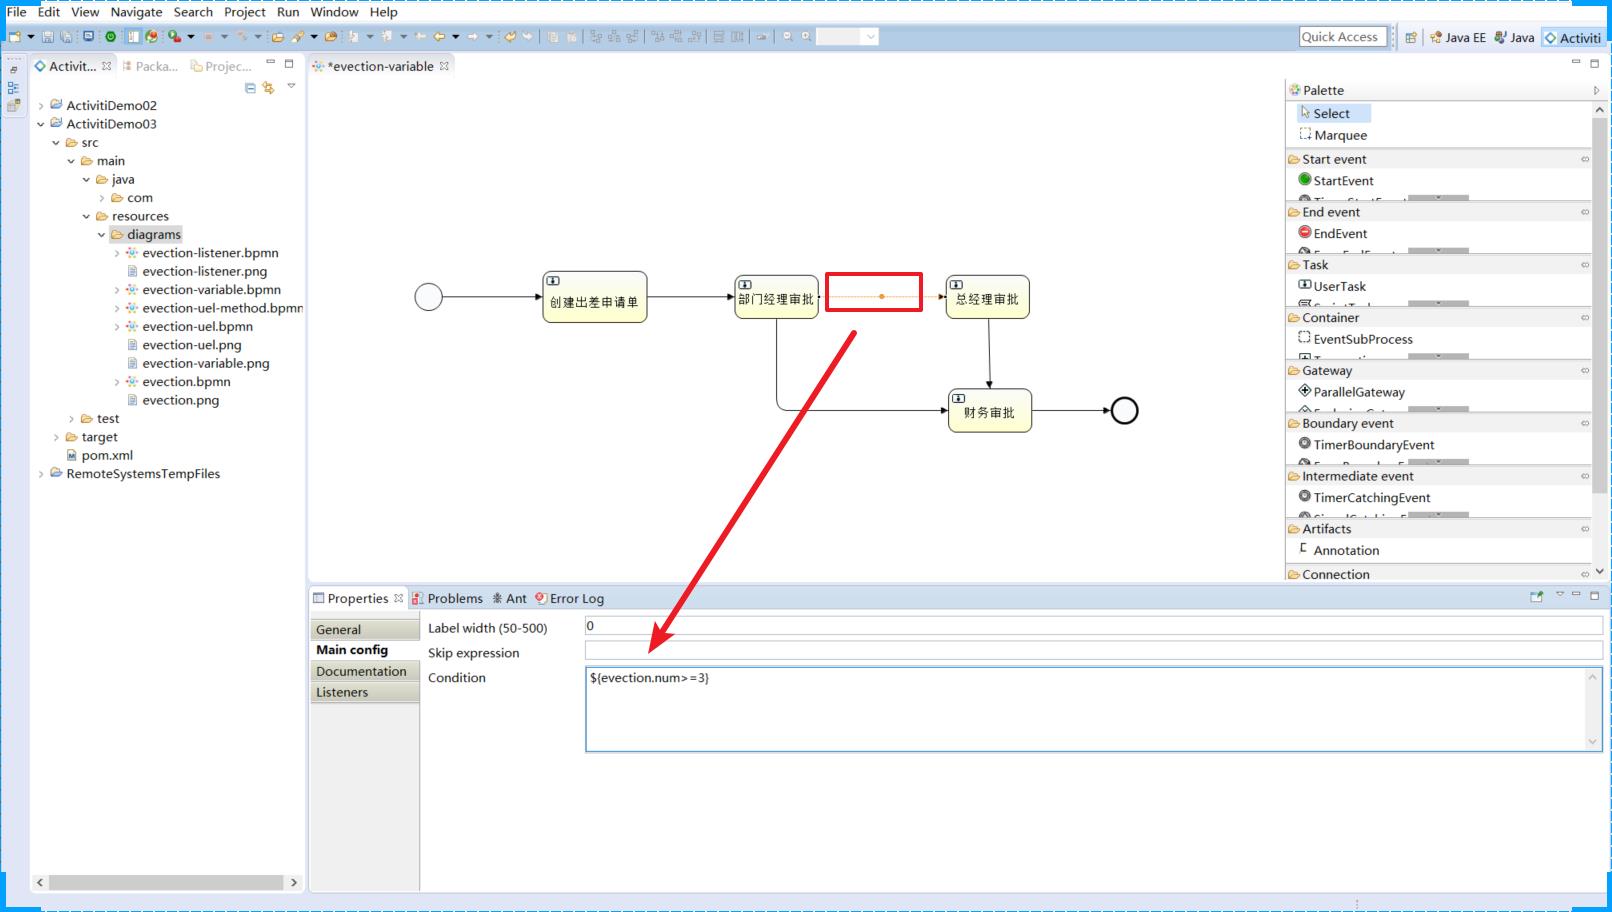The height and width of the screenshot is (912, 1612).
Task: Collapse the Gateway palette drawer
Action: 1438,370
